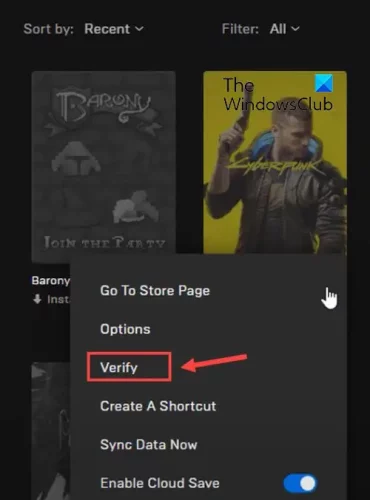Click the Sort by label
This screenshot has width=370, height=500.
(49, 29)
